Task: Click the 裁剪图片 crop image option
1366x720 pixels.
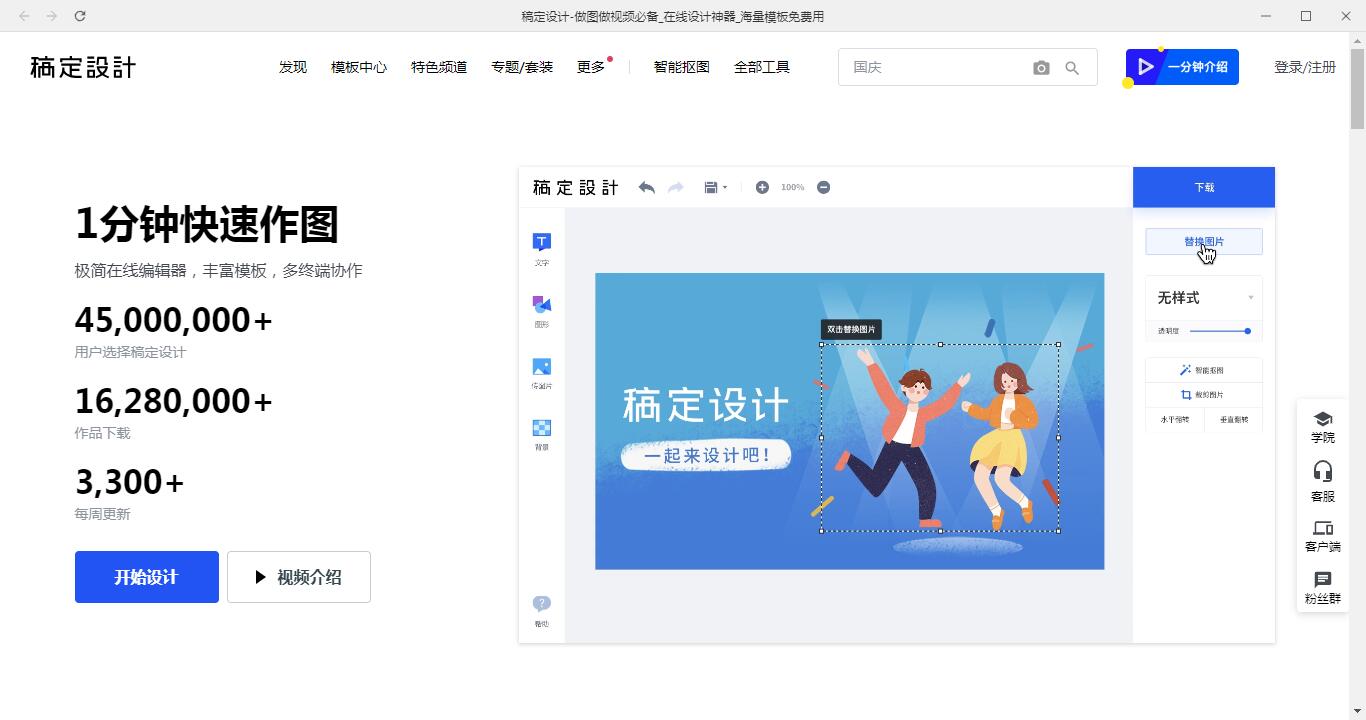Action: click(x=1203, y=395)
